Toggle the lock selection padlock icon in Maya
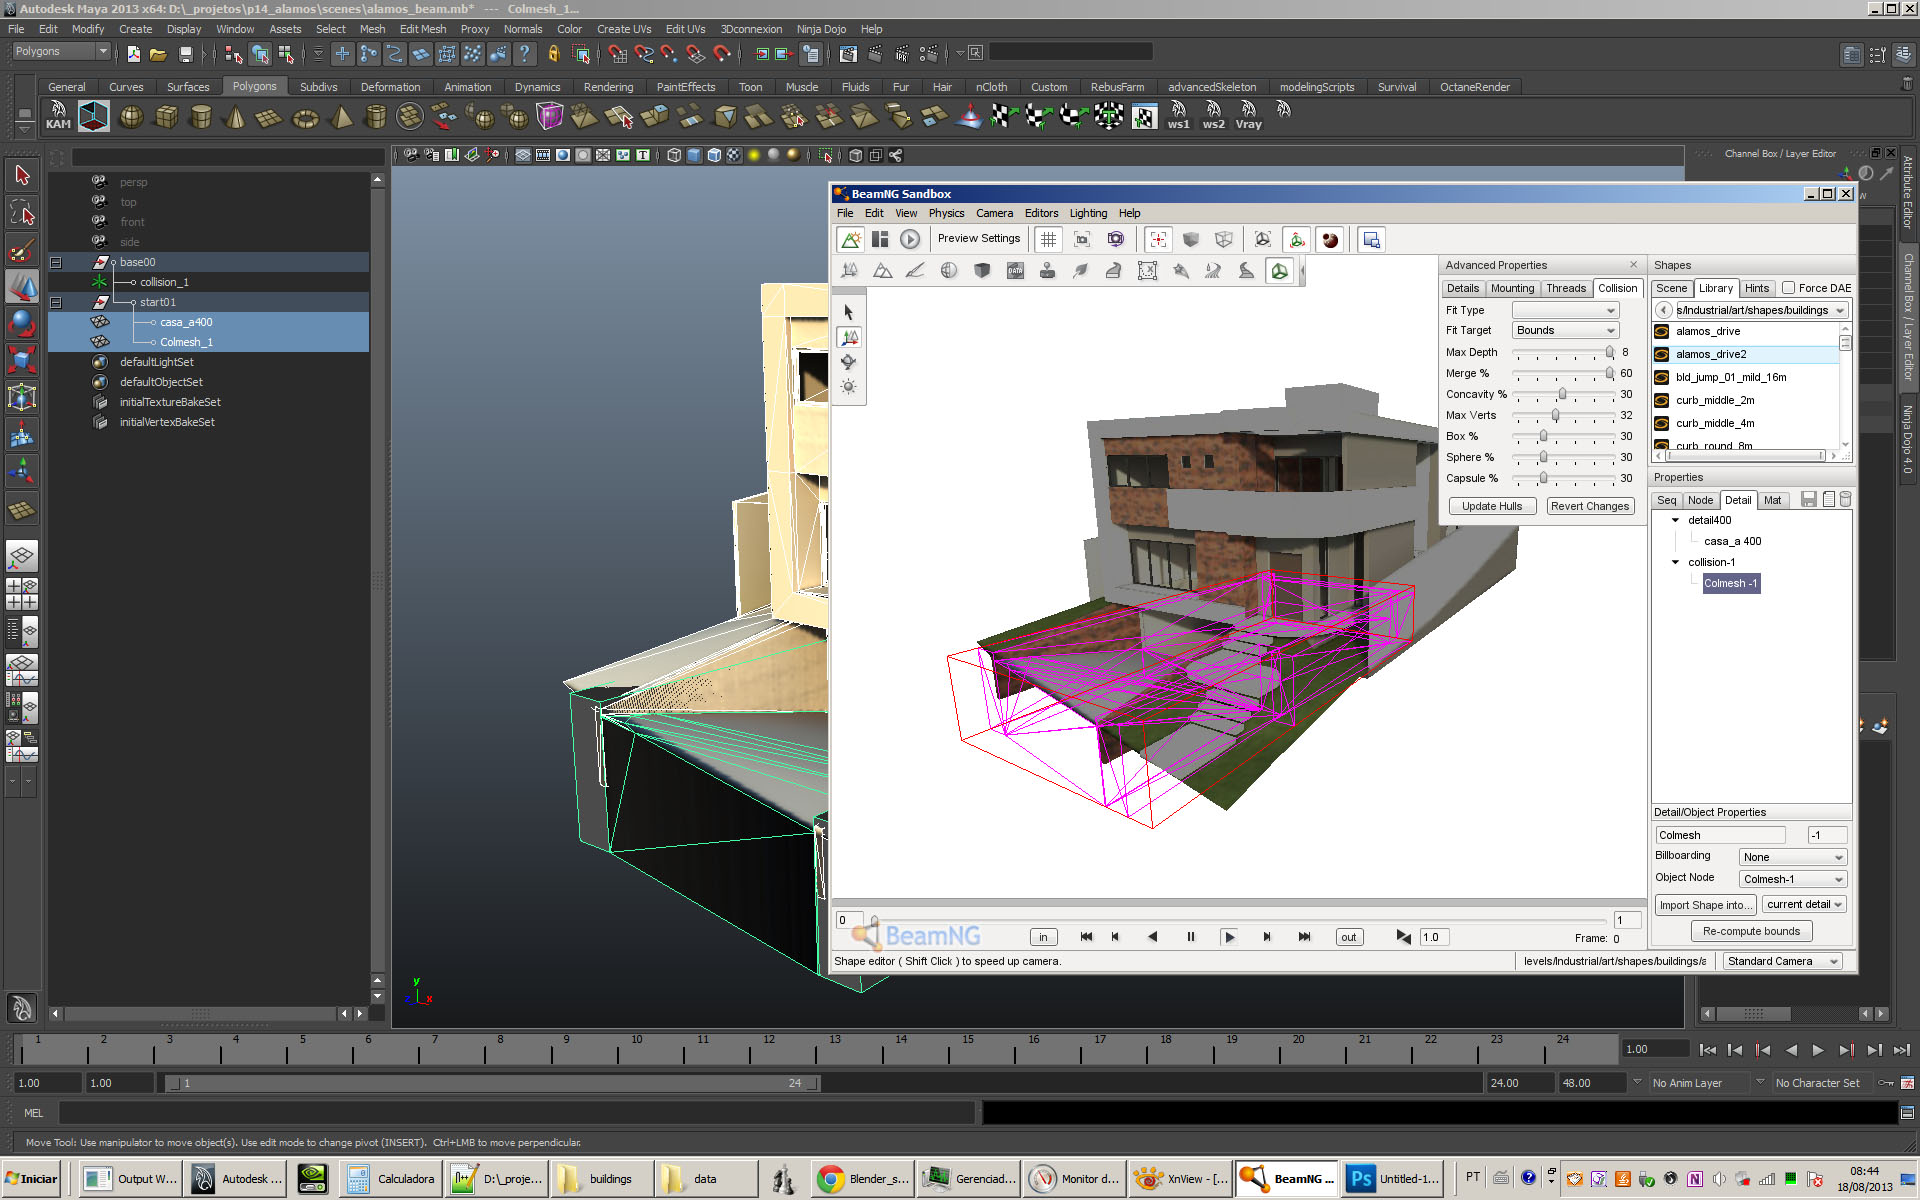 (553, 54)
